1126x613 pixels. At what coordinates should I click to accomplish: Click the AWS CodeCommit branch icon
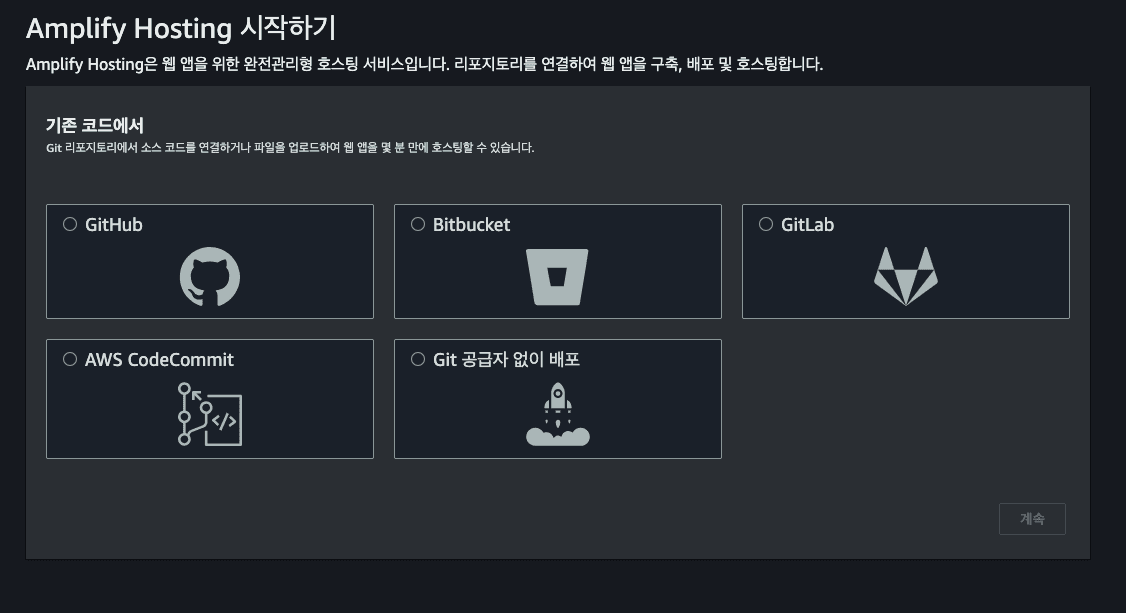209,414
